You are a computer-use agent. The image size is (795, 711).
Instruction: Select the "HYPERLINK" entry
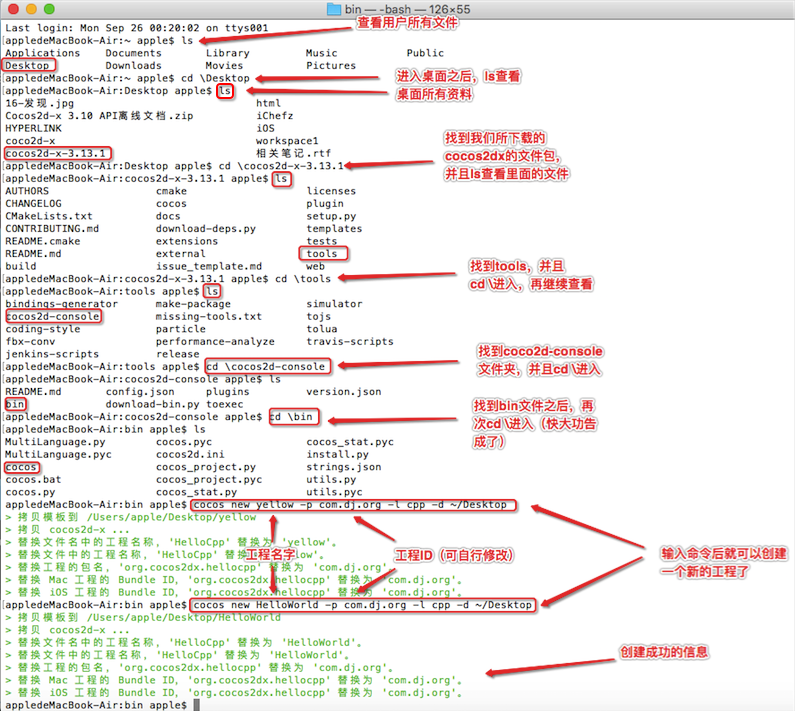pyautogui.click(x=33, y=128)
